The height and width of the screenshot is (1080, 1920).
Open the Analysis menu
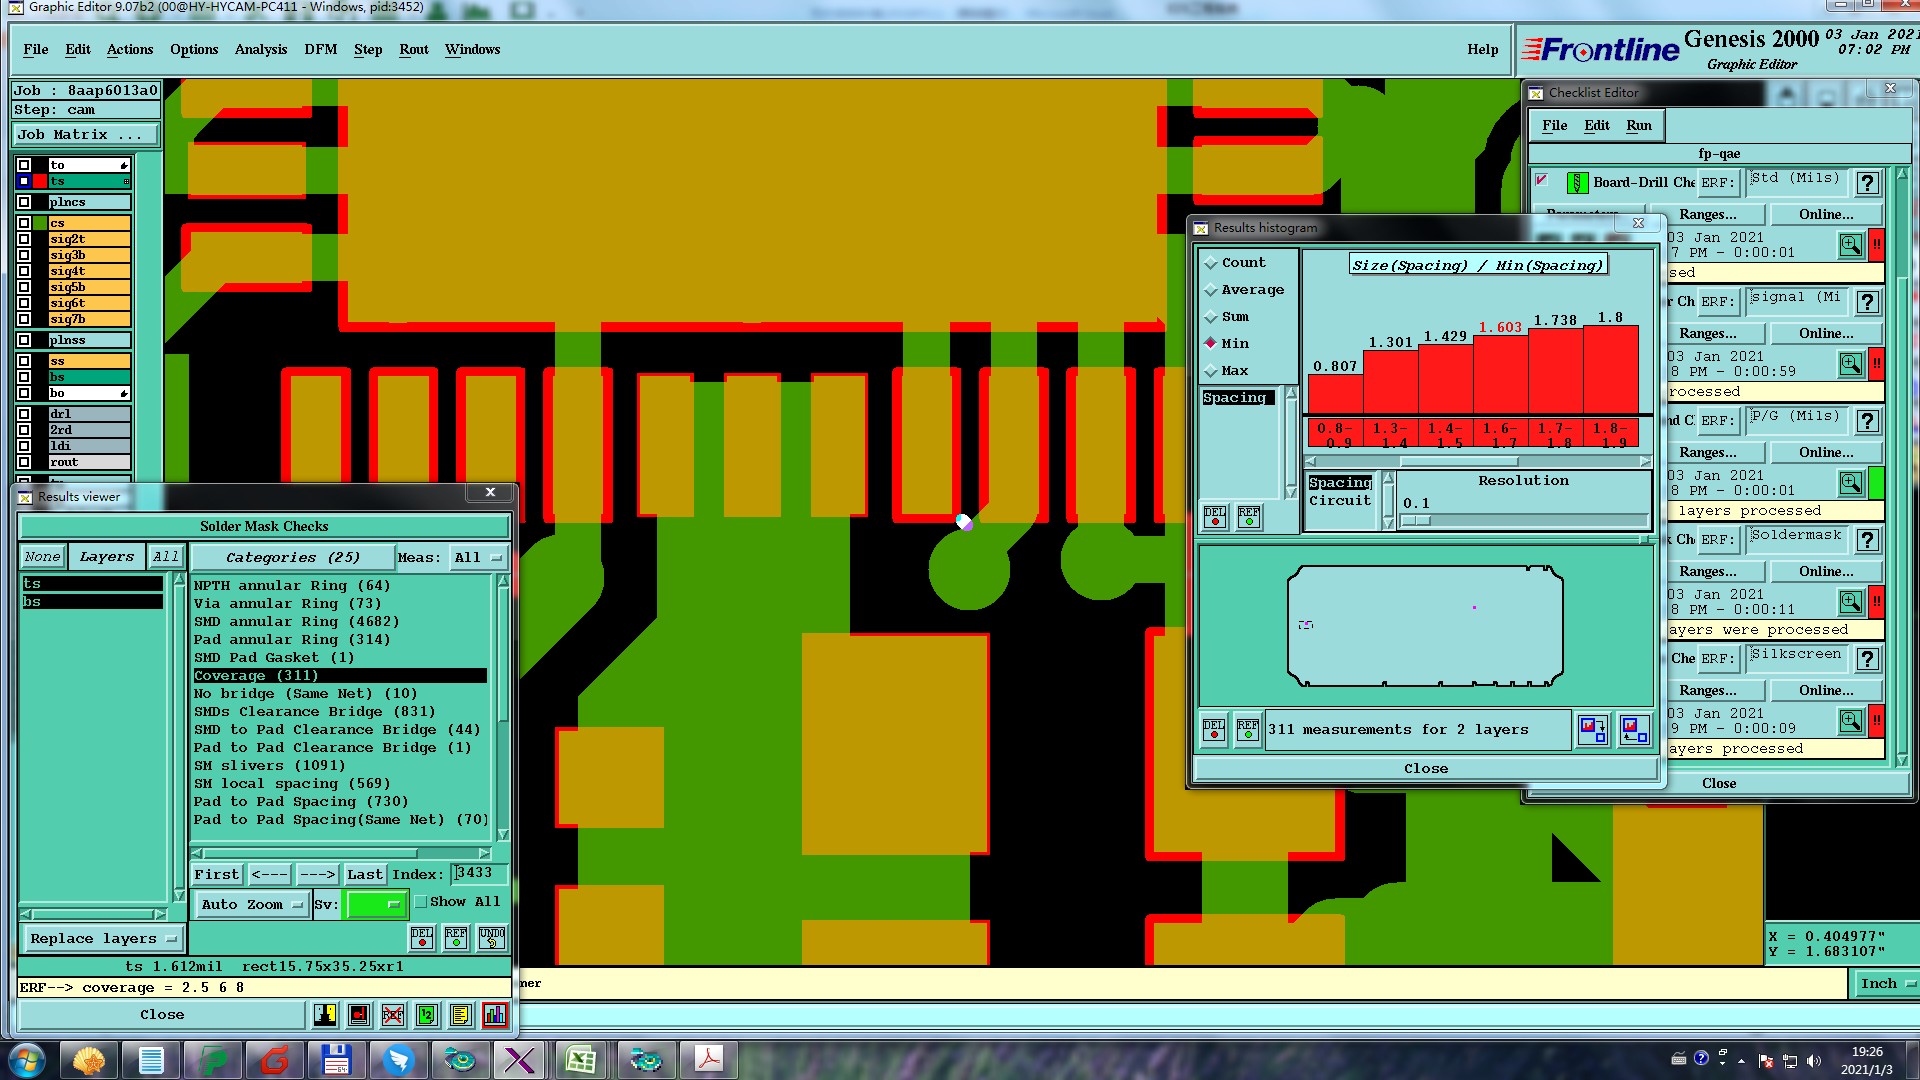tap(260, 49)
